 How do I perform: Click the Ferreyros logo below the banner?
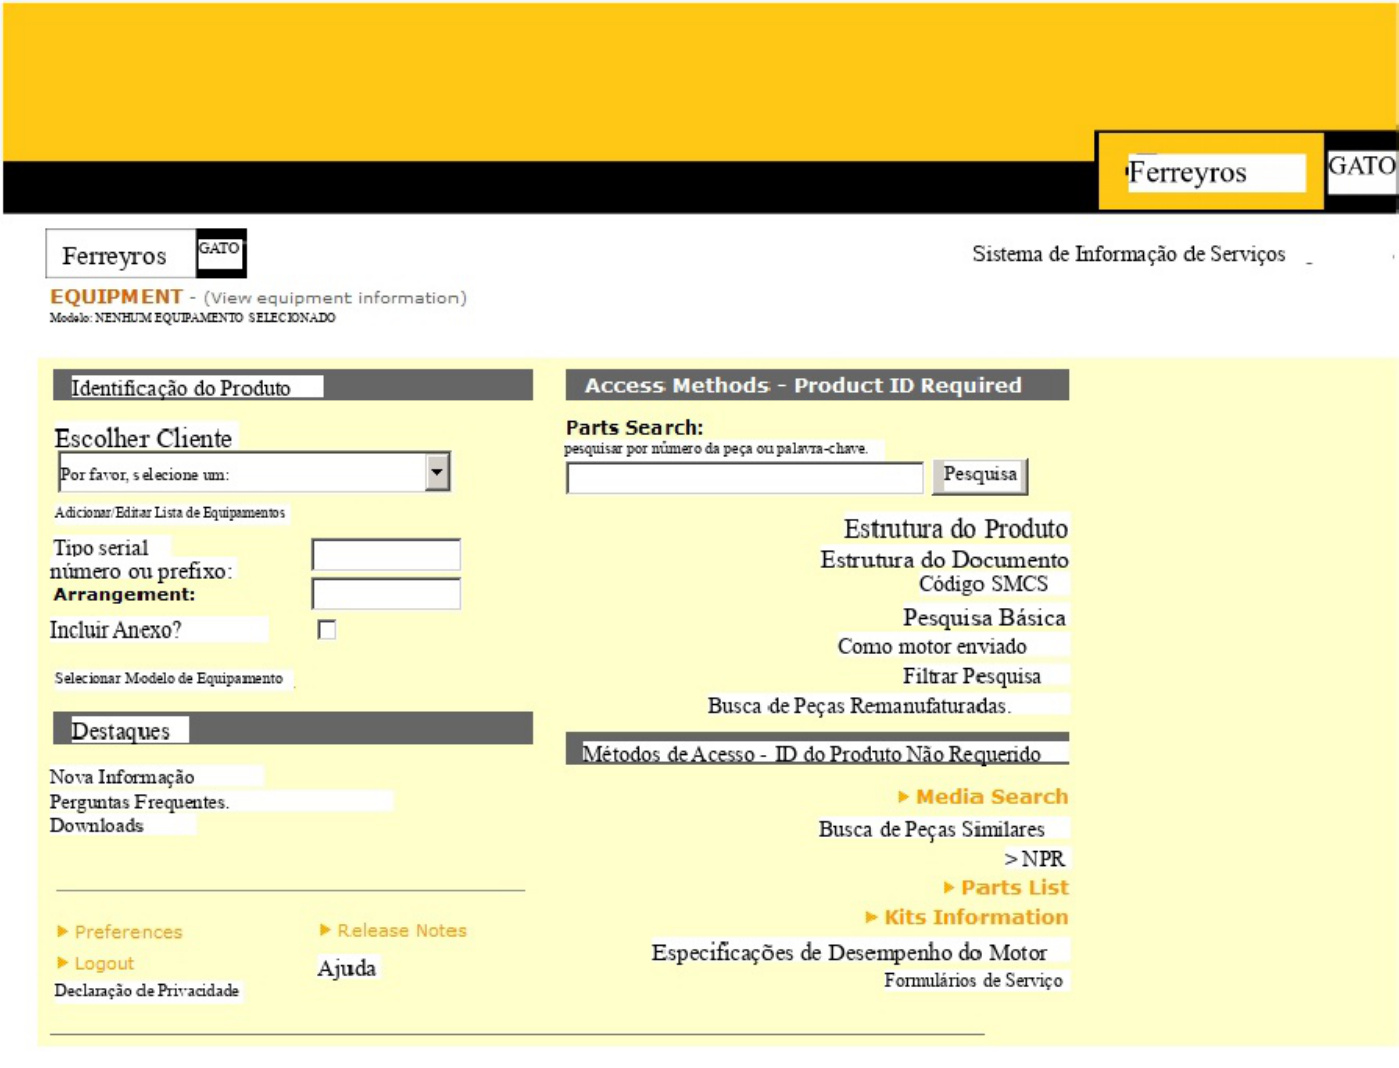click(120, 254)
